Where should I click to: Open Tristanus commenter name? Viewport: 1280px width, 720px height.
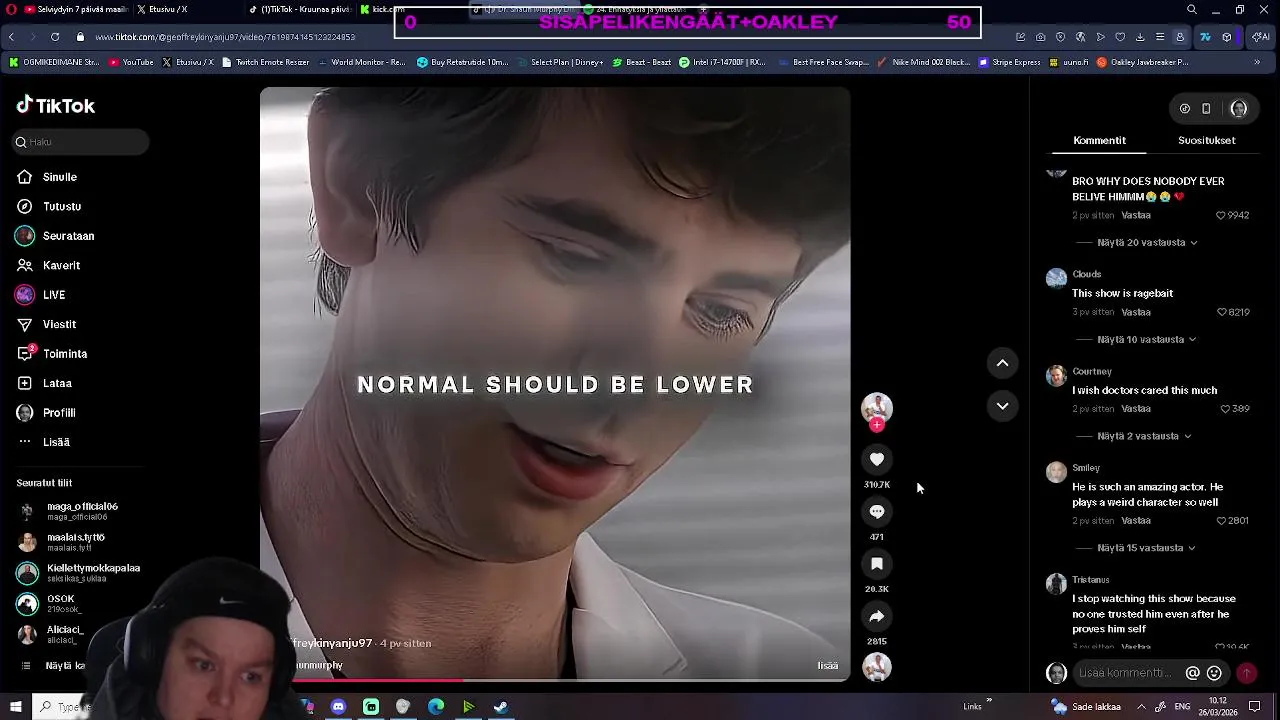(1091, 580)
